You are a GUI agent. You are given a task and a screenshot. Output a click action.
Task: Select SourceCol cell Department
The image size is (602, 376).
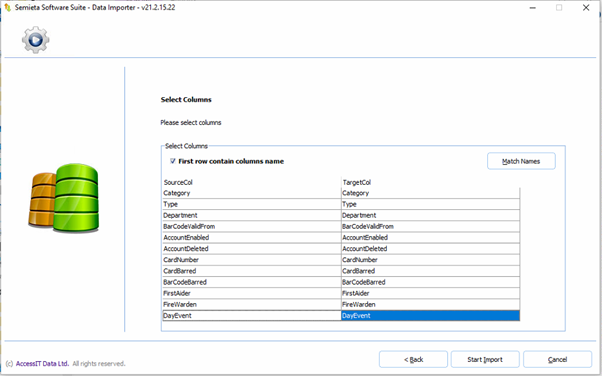pyautogui.click(x=252, y=215)
